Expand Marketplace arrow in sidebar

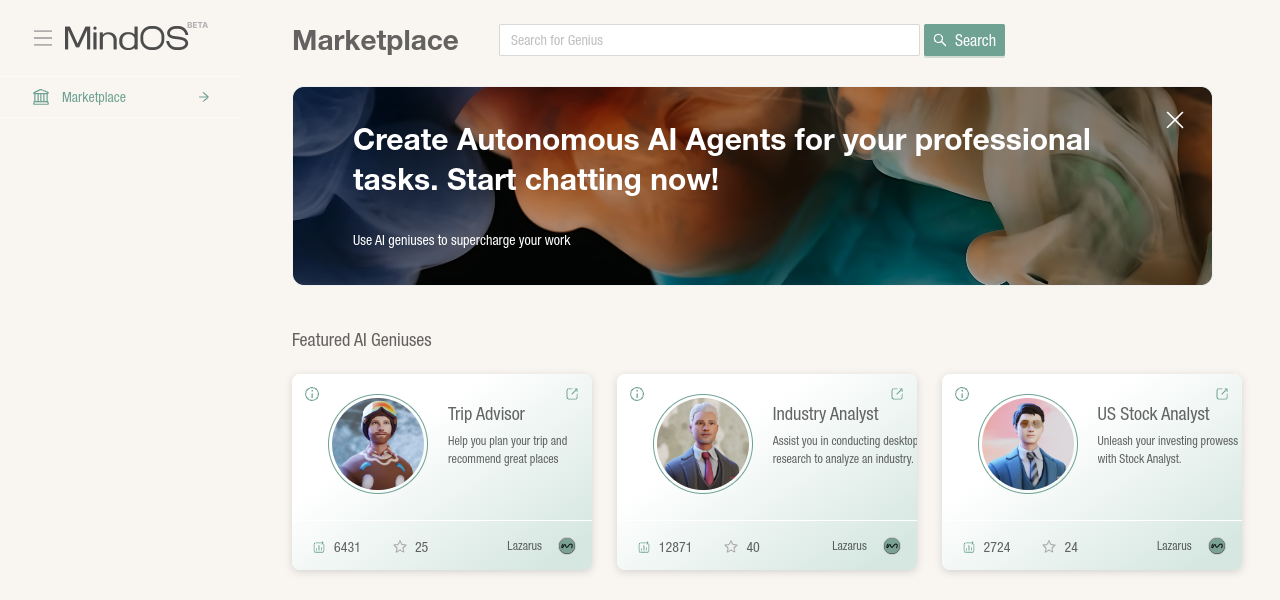click(x=204, y=97)
